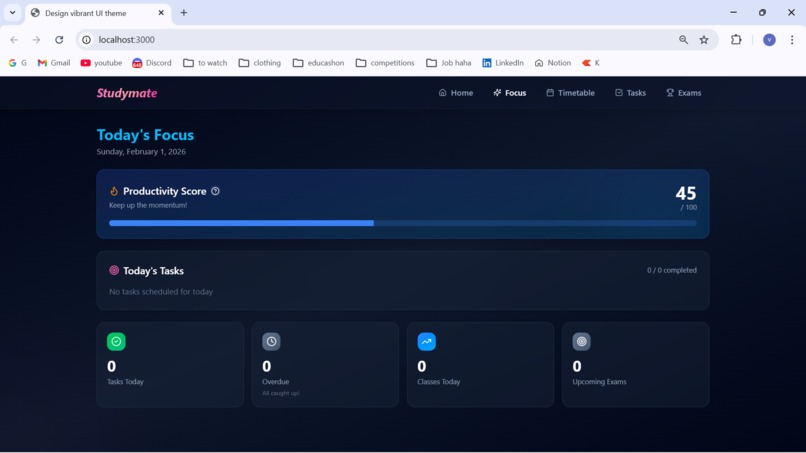This screenshot has height=453, width=806.
Task: Open the 'K' bookmark
Action: [591, 63]
